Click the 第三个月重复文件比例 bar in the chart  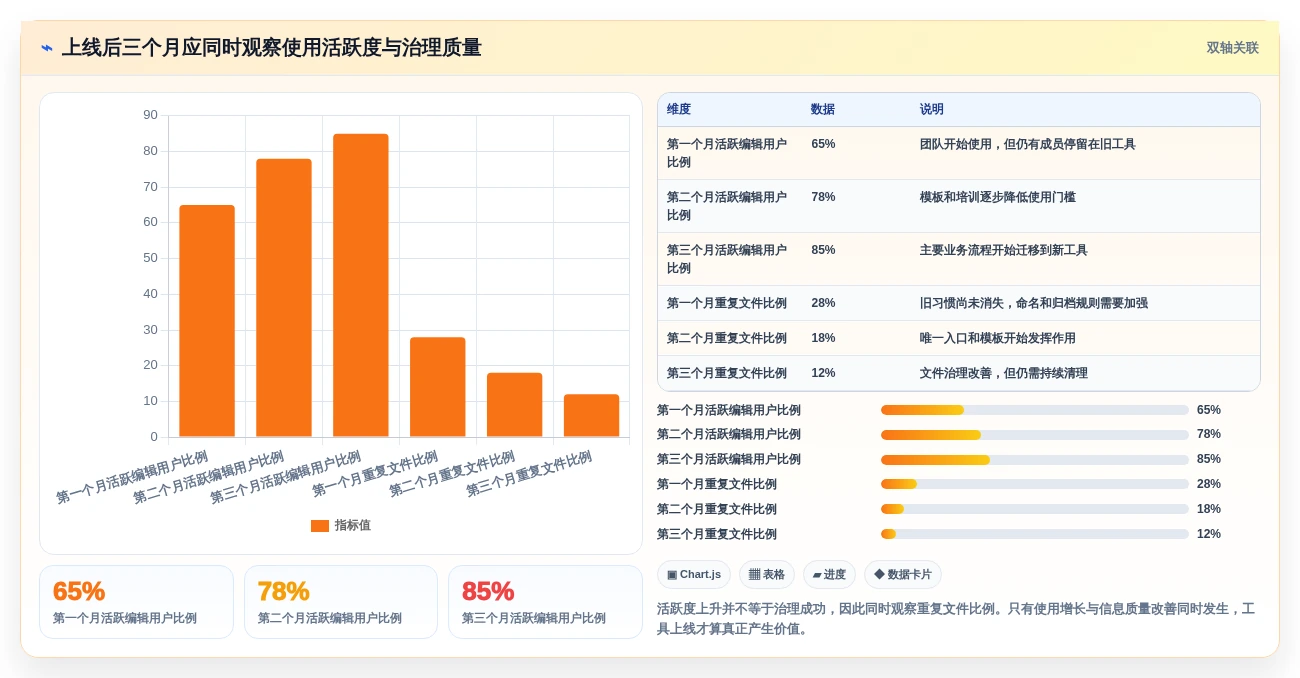coord(591,416)
